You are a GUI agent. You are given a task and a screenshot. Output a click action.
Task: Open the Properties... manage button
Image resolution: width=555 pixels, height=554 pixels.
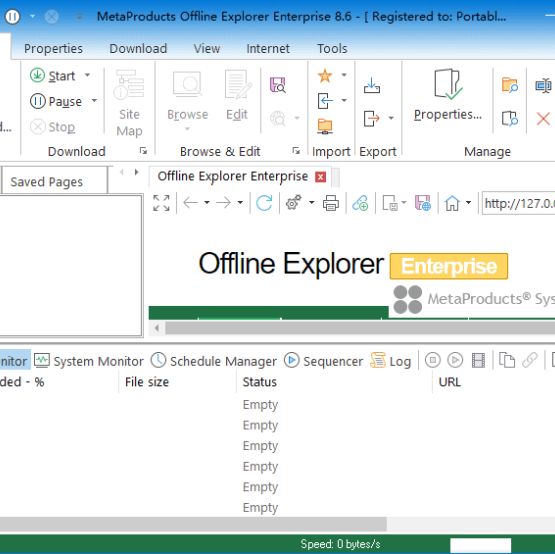click(x=448, y=95)
